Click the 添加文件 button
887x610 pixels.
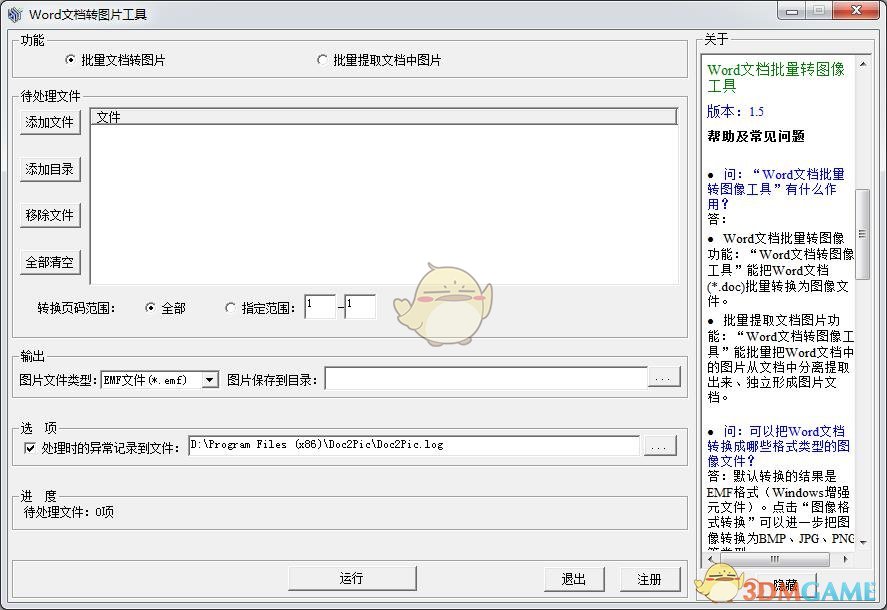click(x=50, y=122)
